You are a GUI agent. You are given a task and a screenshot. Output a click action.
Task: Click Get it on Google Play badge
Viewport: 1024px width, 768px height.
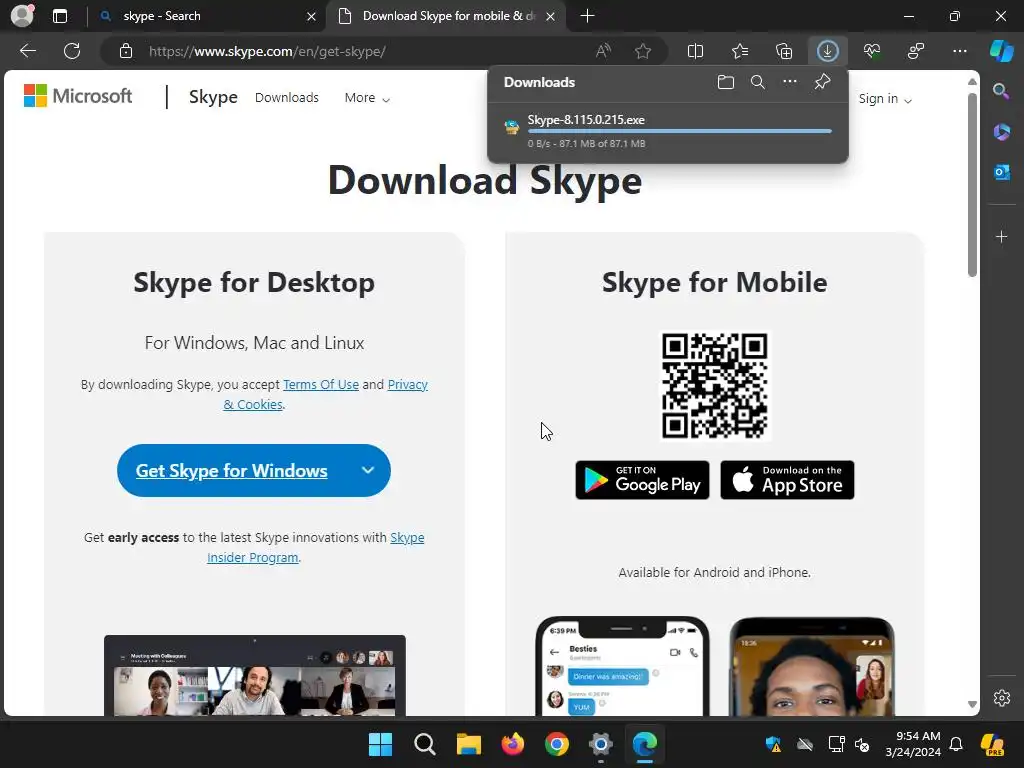tap(642, 480)
